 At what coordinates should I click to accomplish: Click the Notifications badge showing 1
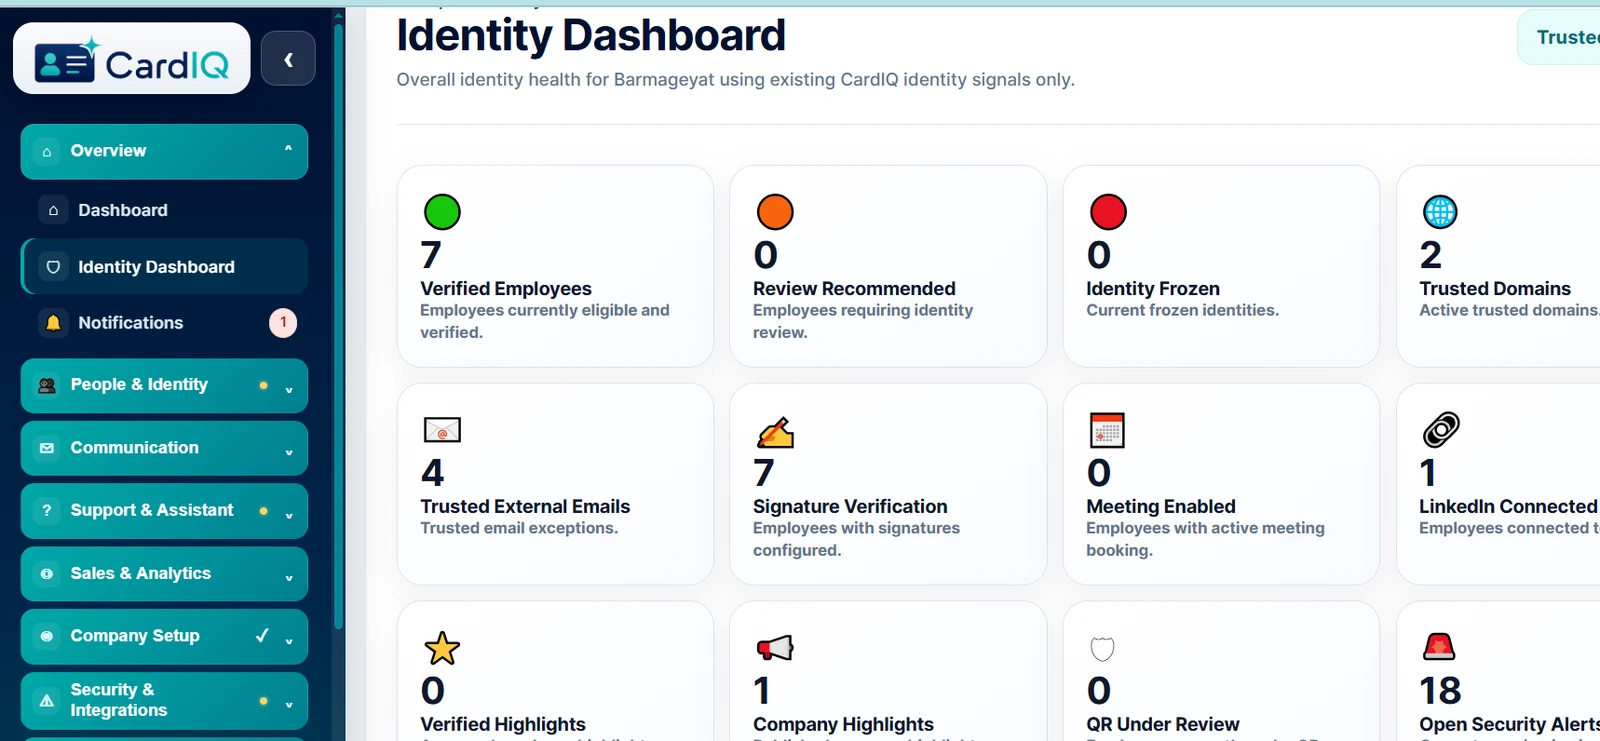(283, 322)
